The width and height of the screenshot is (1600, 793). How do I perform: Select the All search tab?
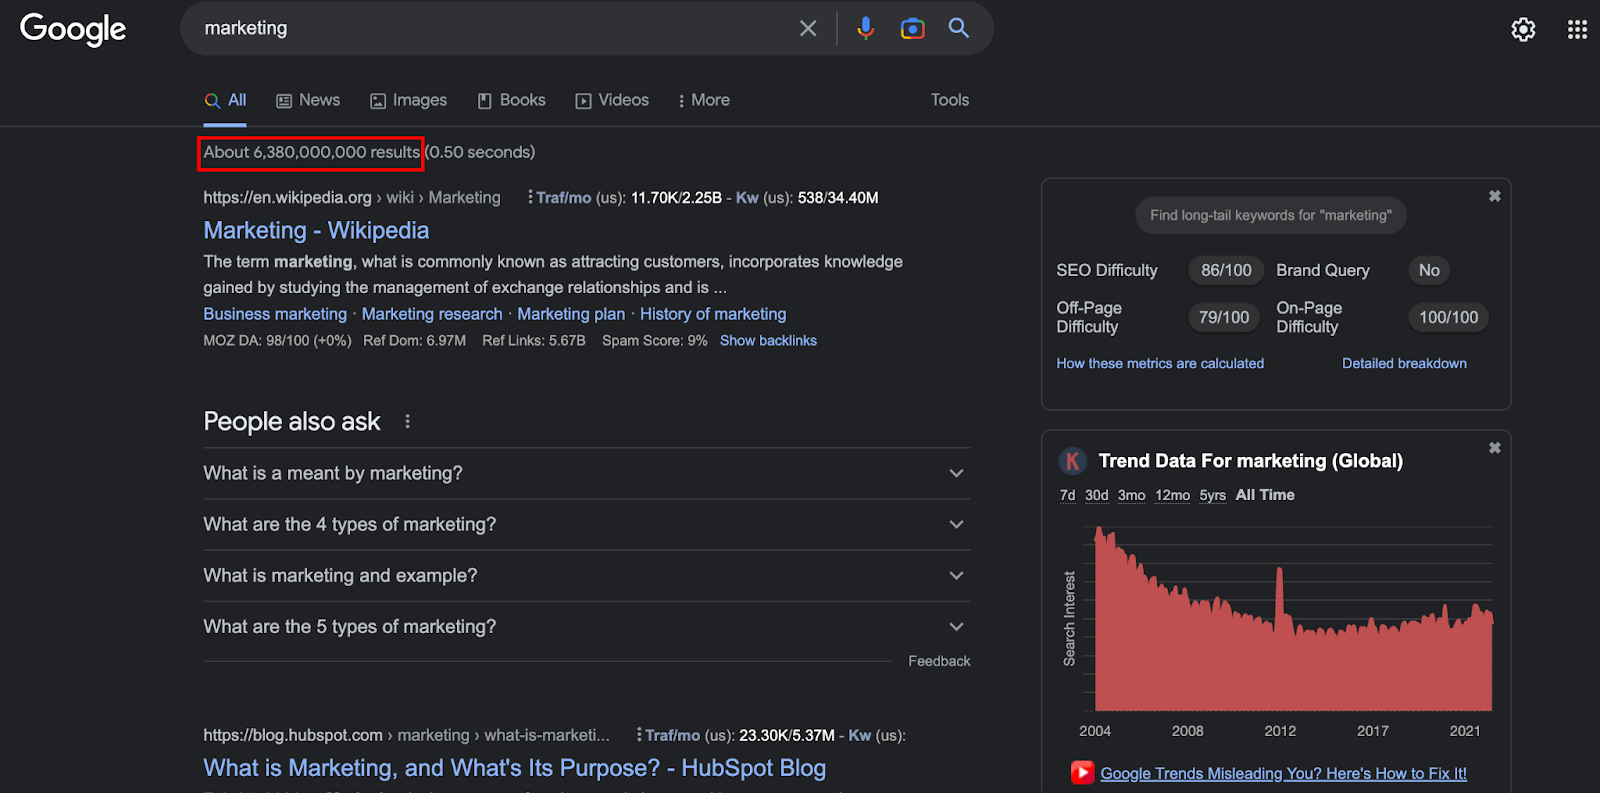pyautogui.click(x=225, y=100)
